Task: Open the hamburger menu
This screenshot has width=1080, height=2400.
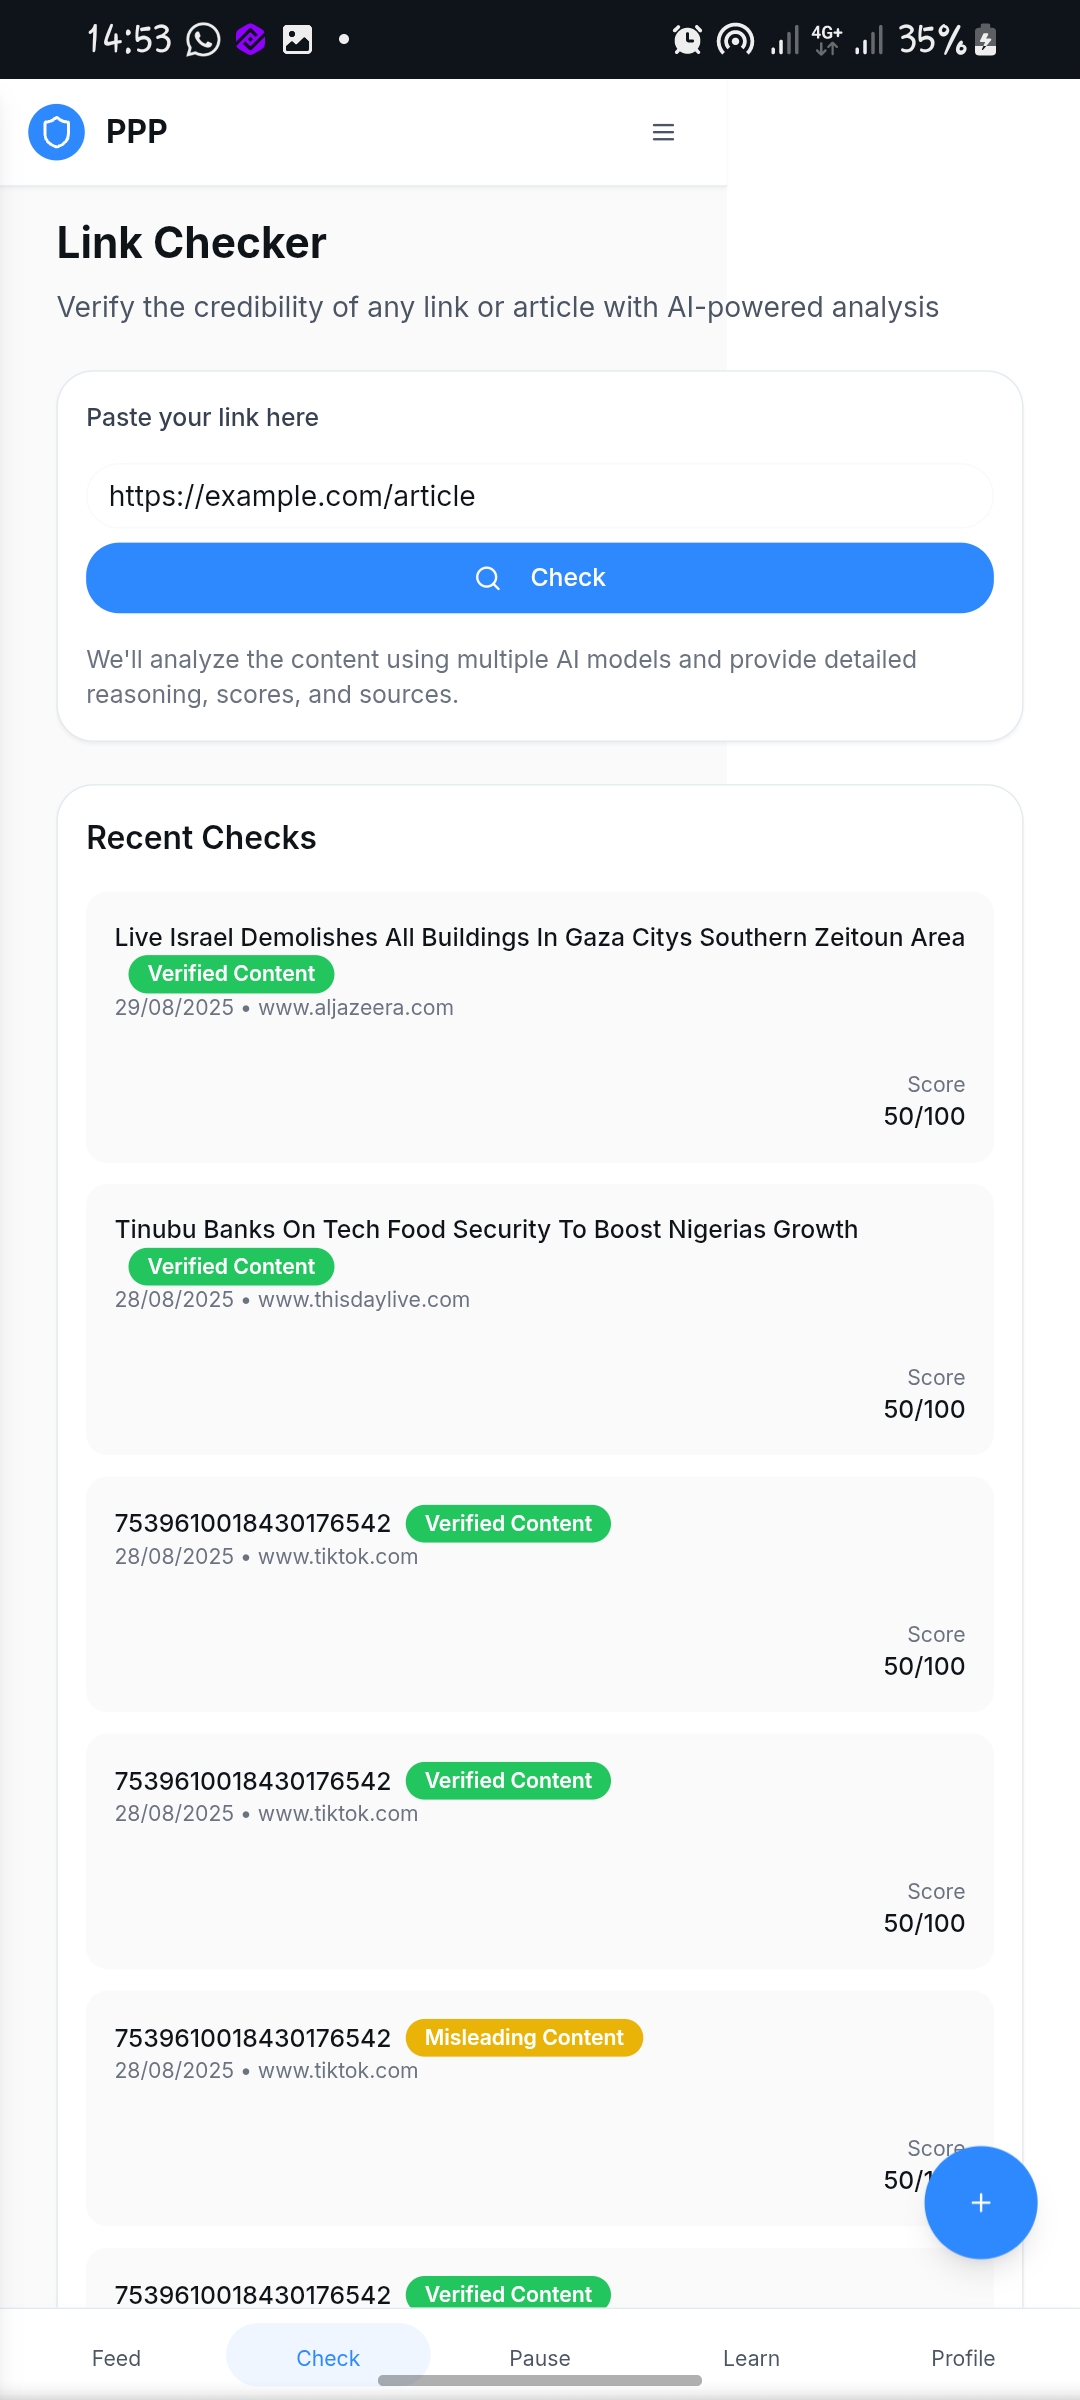Action: click(x=663, y=132)
